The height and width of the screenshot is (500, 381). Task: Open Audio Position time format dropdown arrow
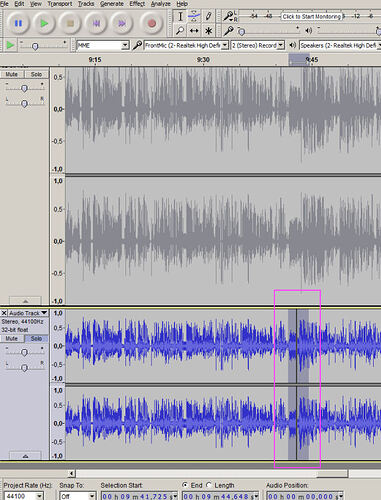[x=341, y=496]
